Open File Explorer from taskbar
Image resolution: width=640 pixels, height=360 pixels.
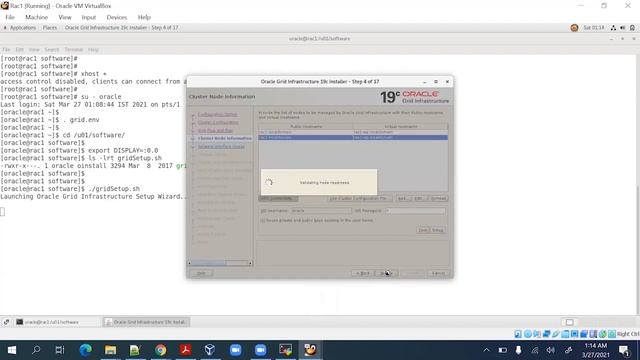click(110, 350)
